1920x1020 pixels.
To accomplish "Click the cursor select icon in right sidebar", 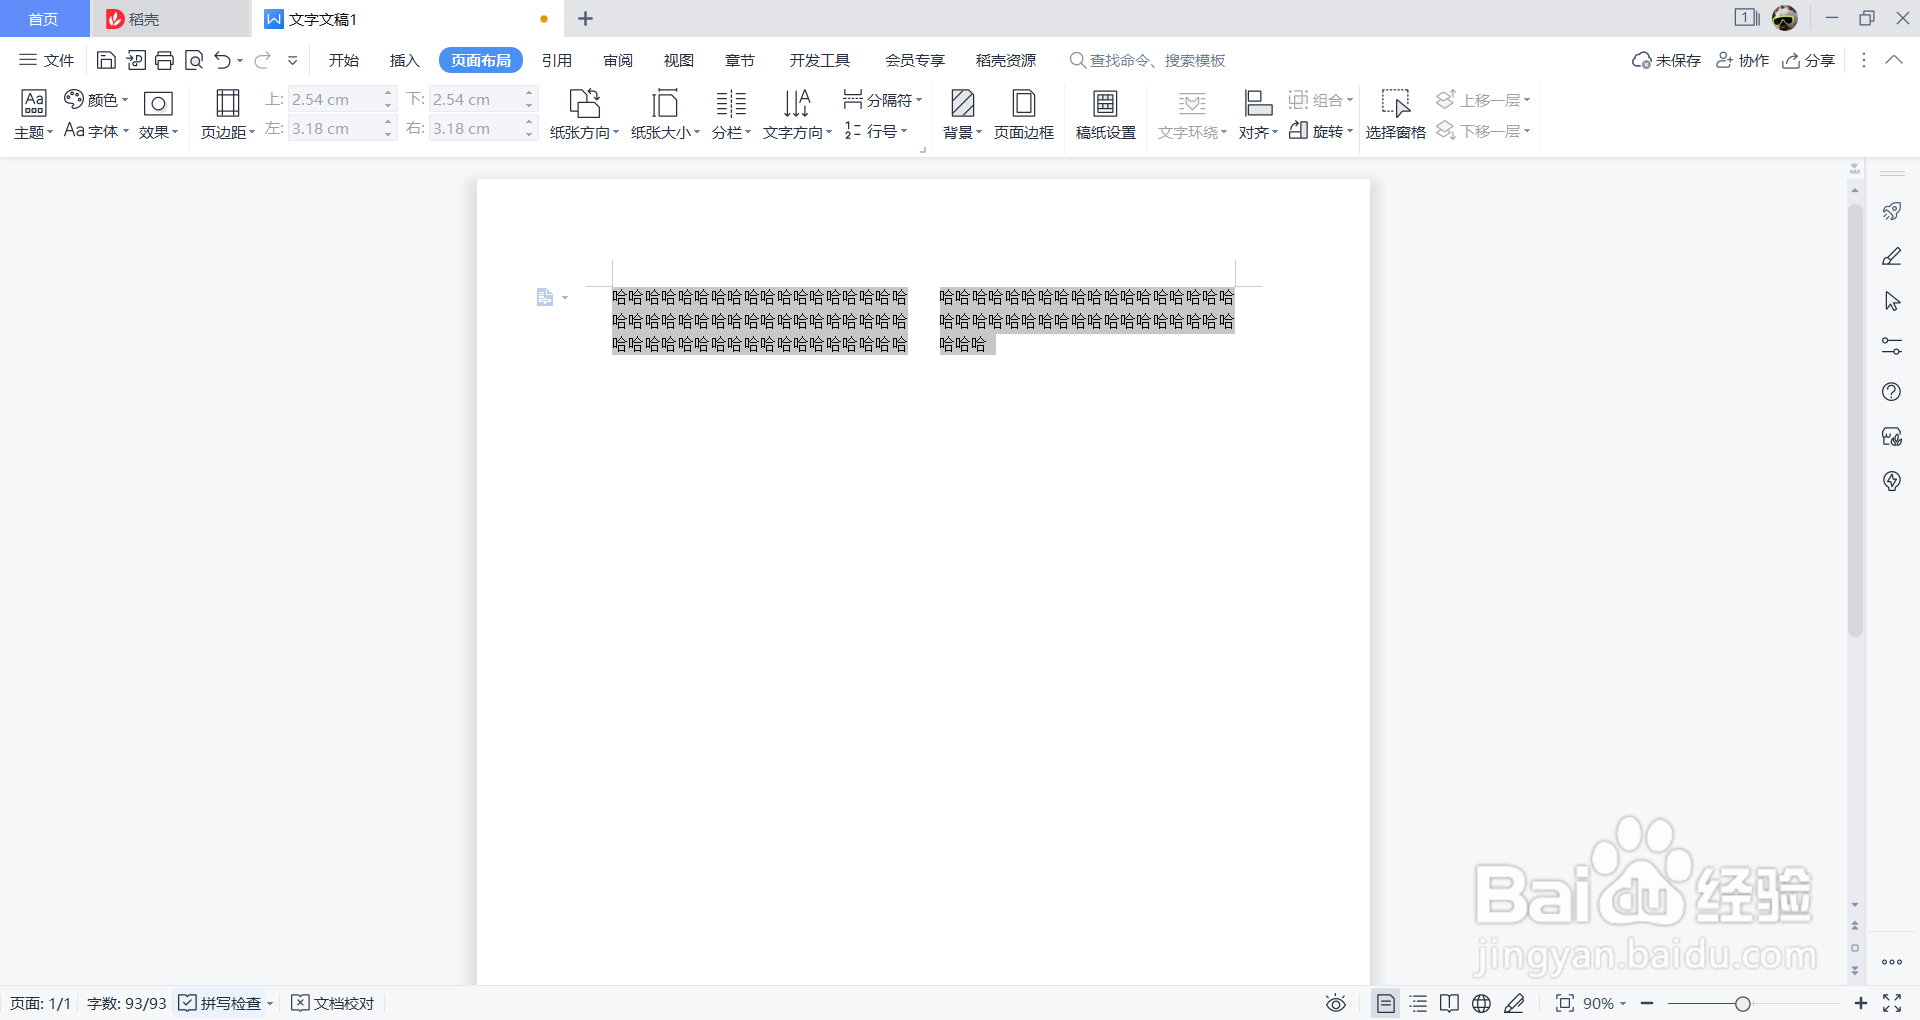I will tap(1892, 301).
